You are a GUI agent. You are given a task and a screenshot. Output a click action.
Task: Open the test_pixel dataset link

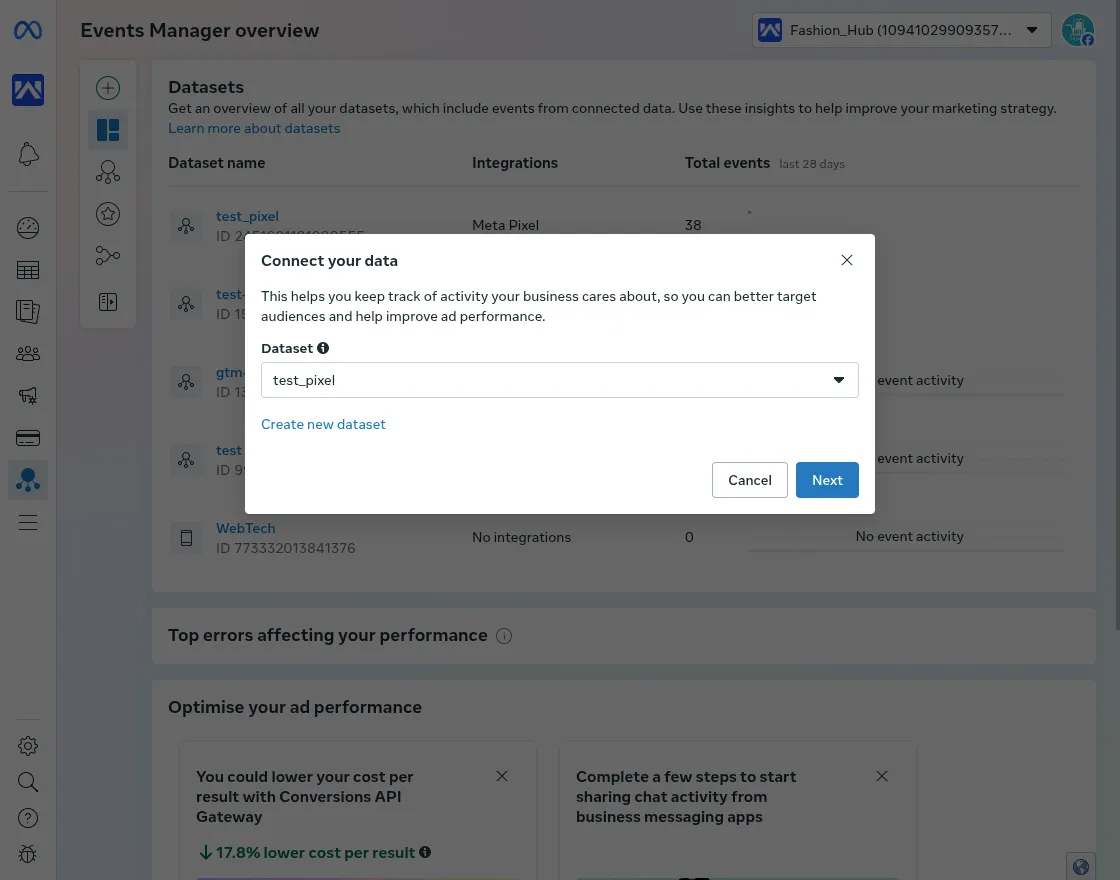(x=247, y=216)
